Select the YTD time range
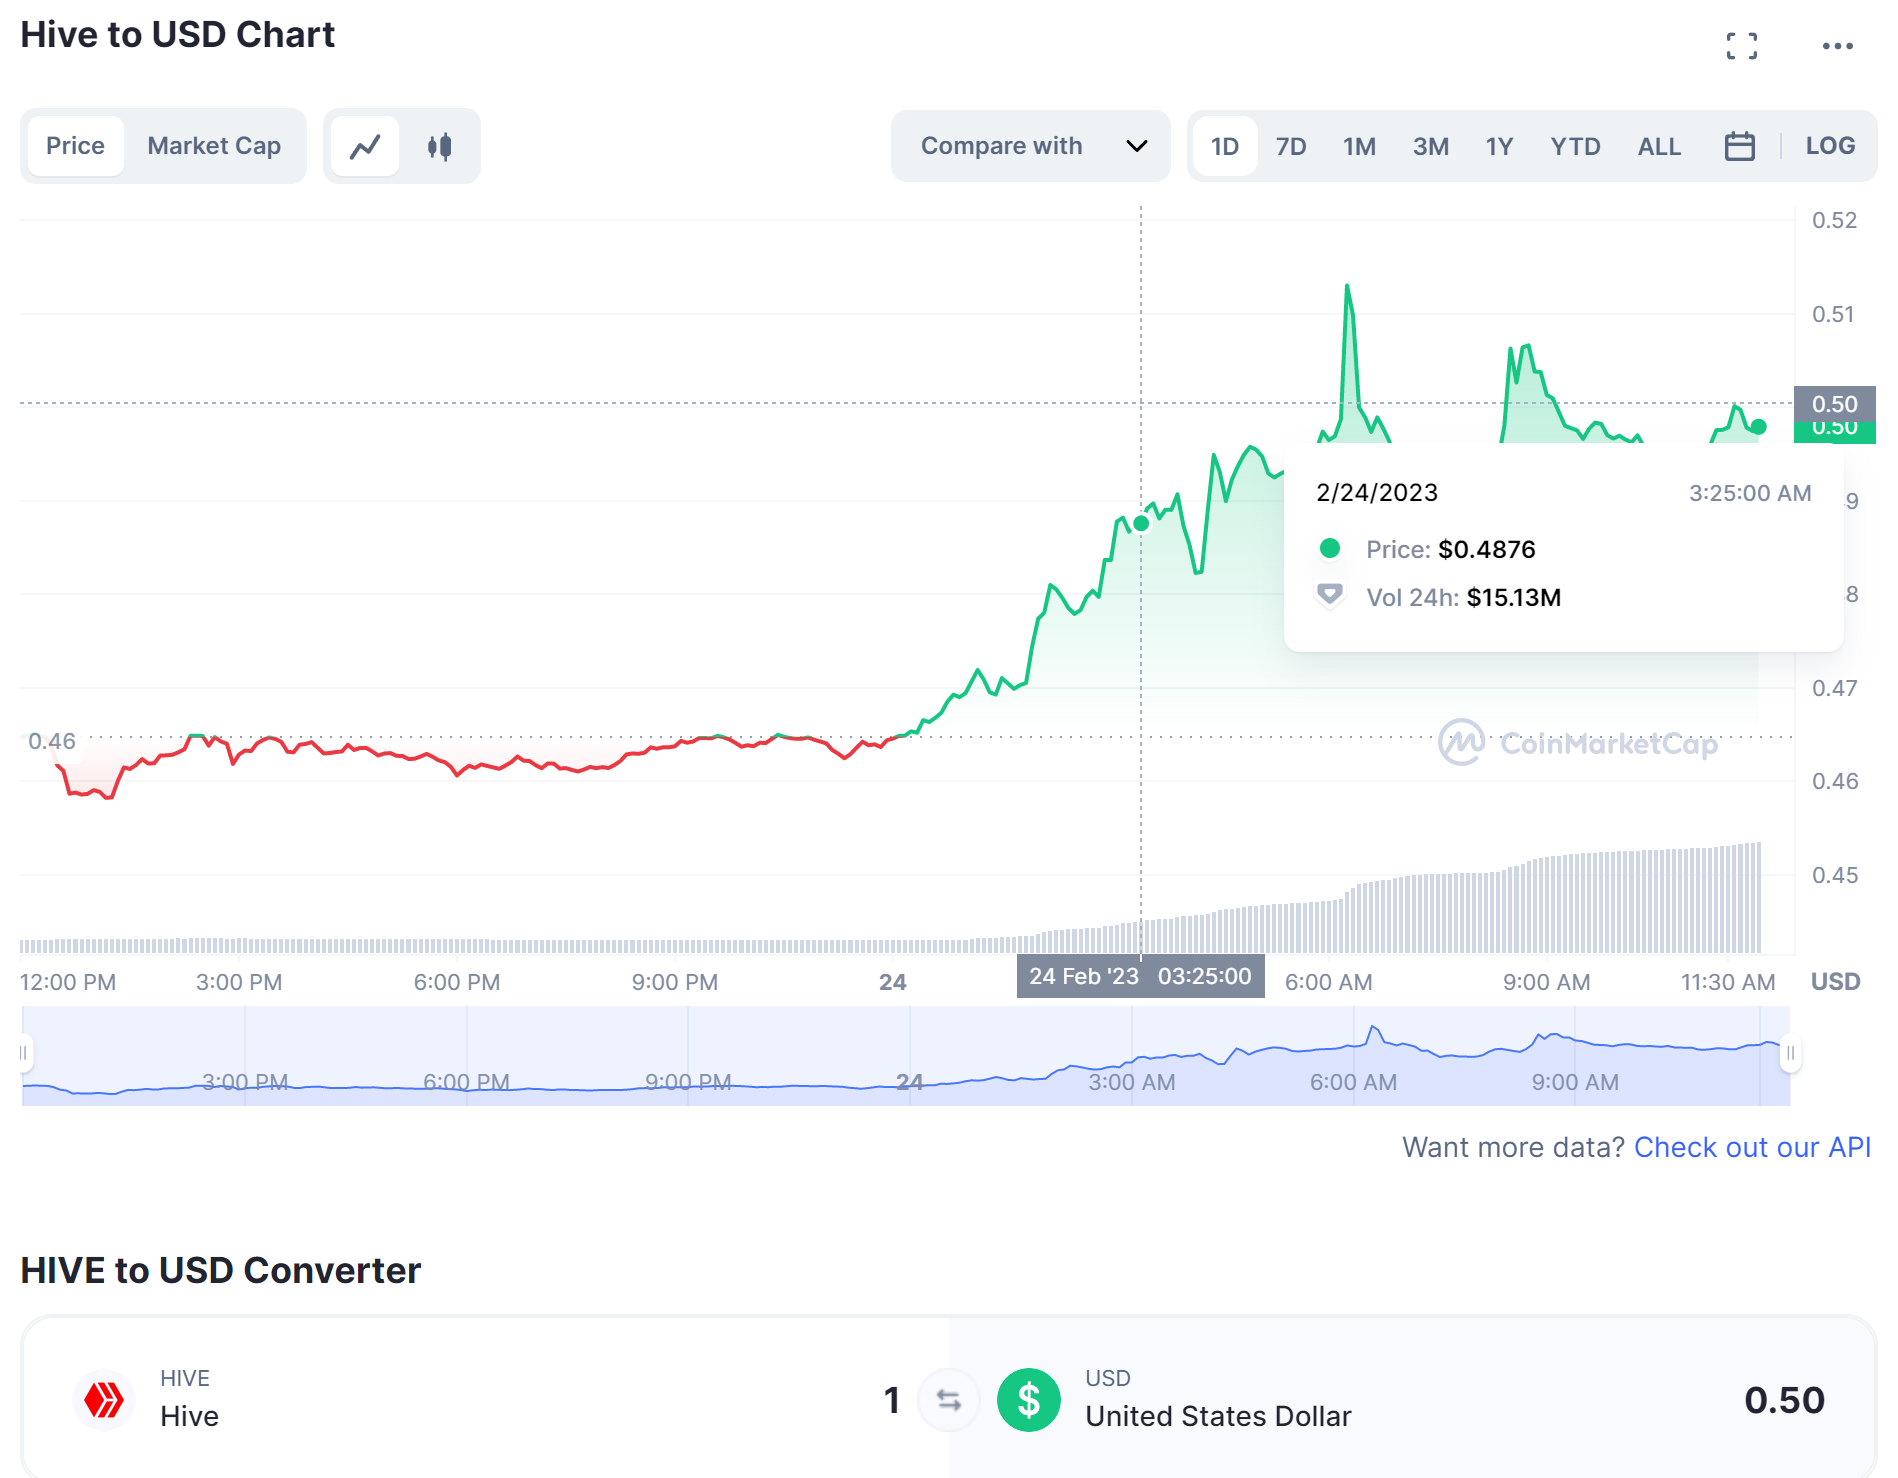The image size is (1898, 1478). tap(1575, 146)
